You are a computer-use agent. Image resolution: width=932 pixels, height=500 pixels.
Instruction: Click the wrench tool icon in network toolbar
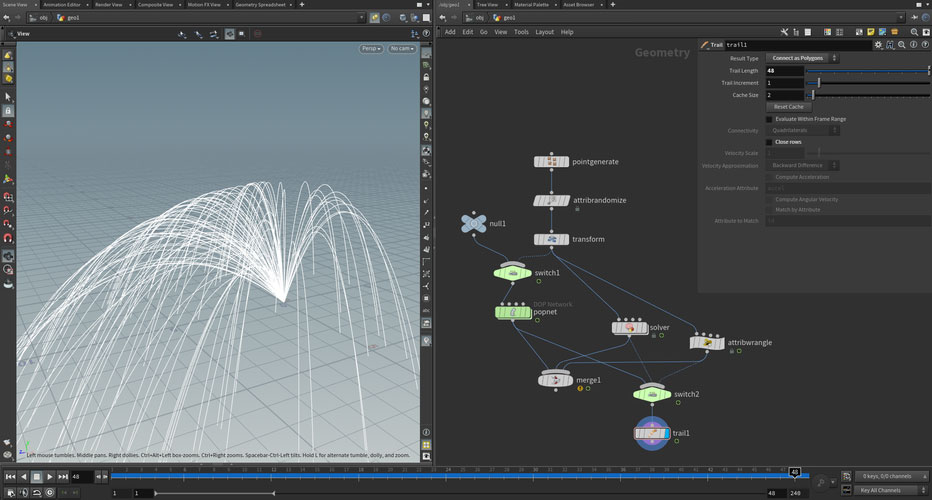pyautogui.click(x=784, y=32)
